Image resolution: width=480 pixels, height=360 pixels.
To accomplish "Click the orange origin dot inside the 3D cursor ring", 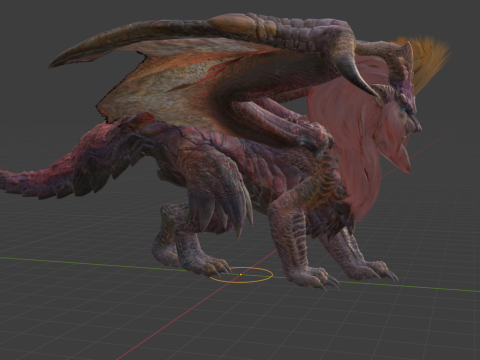I will click(x=241, y=275).
